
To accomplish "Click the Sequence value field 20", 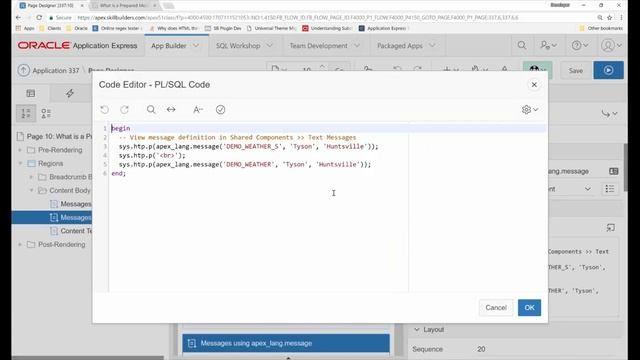I will tap(481, 349).
